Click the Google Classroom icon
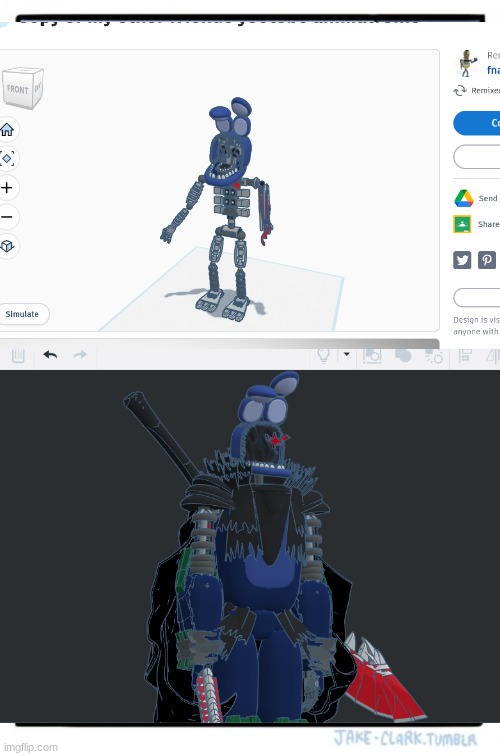This screenshot has width=500, height=756. coord(462,224)
